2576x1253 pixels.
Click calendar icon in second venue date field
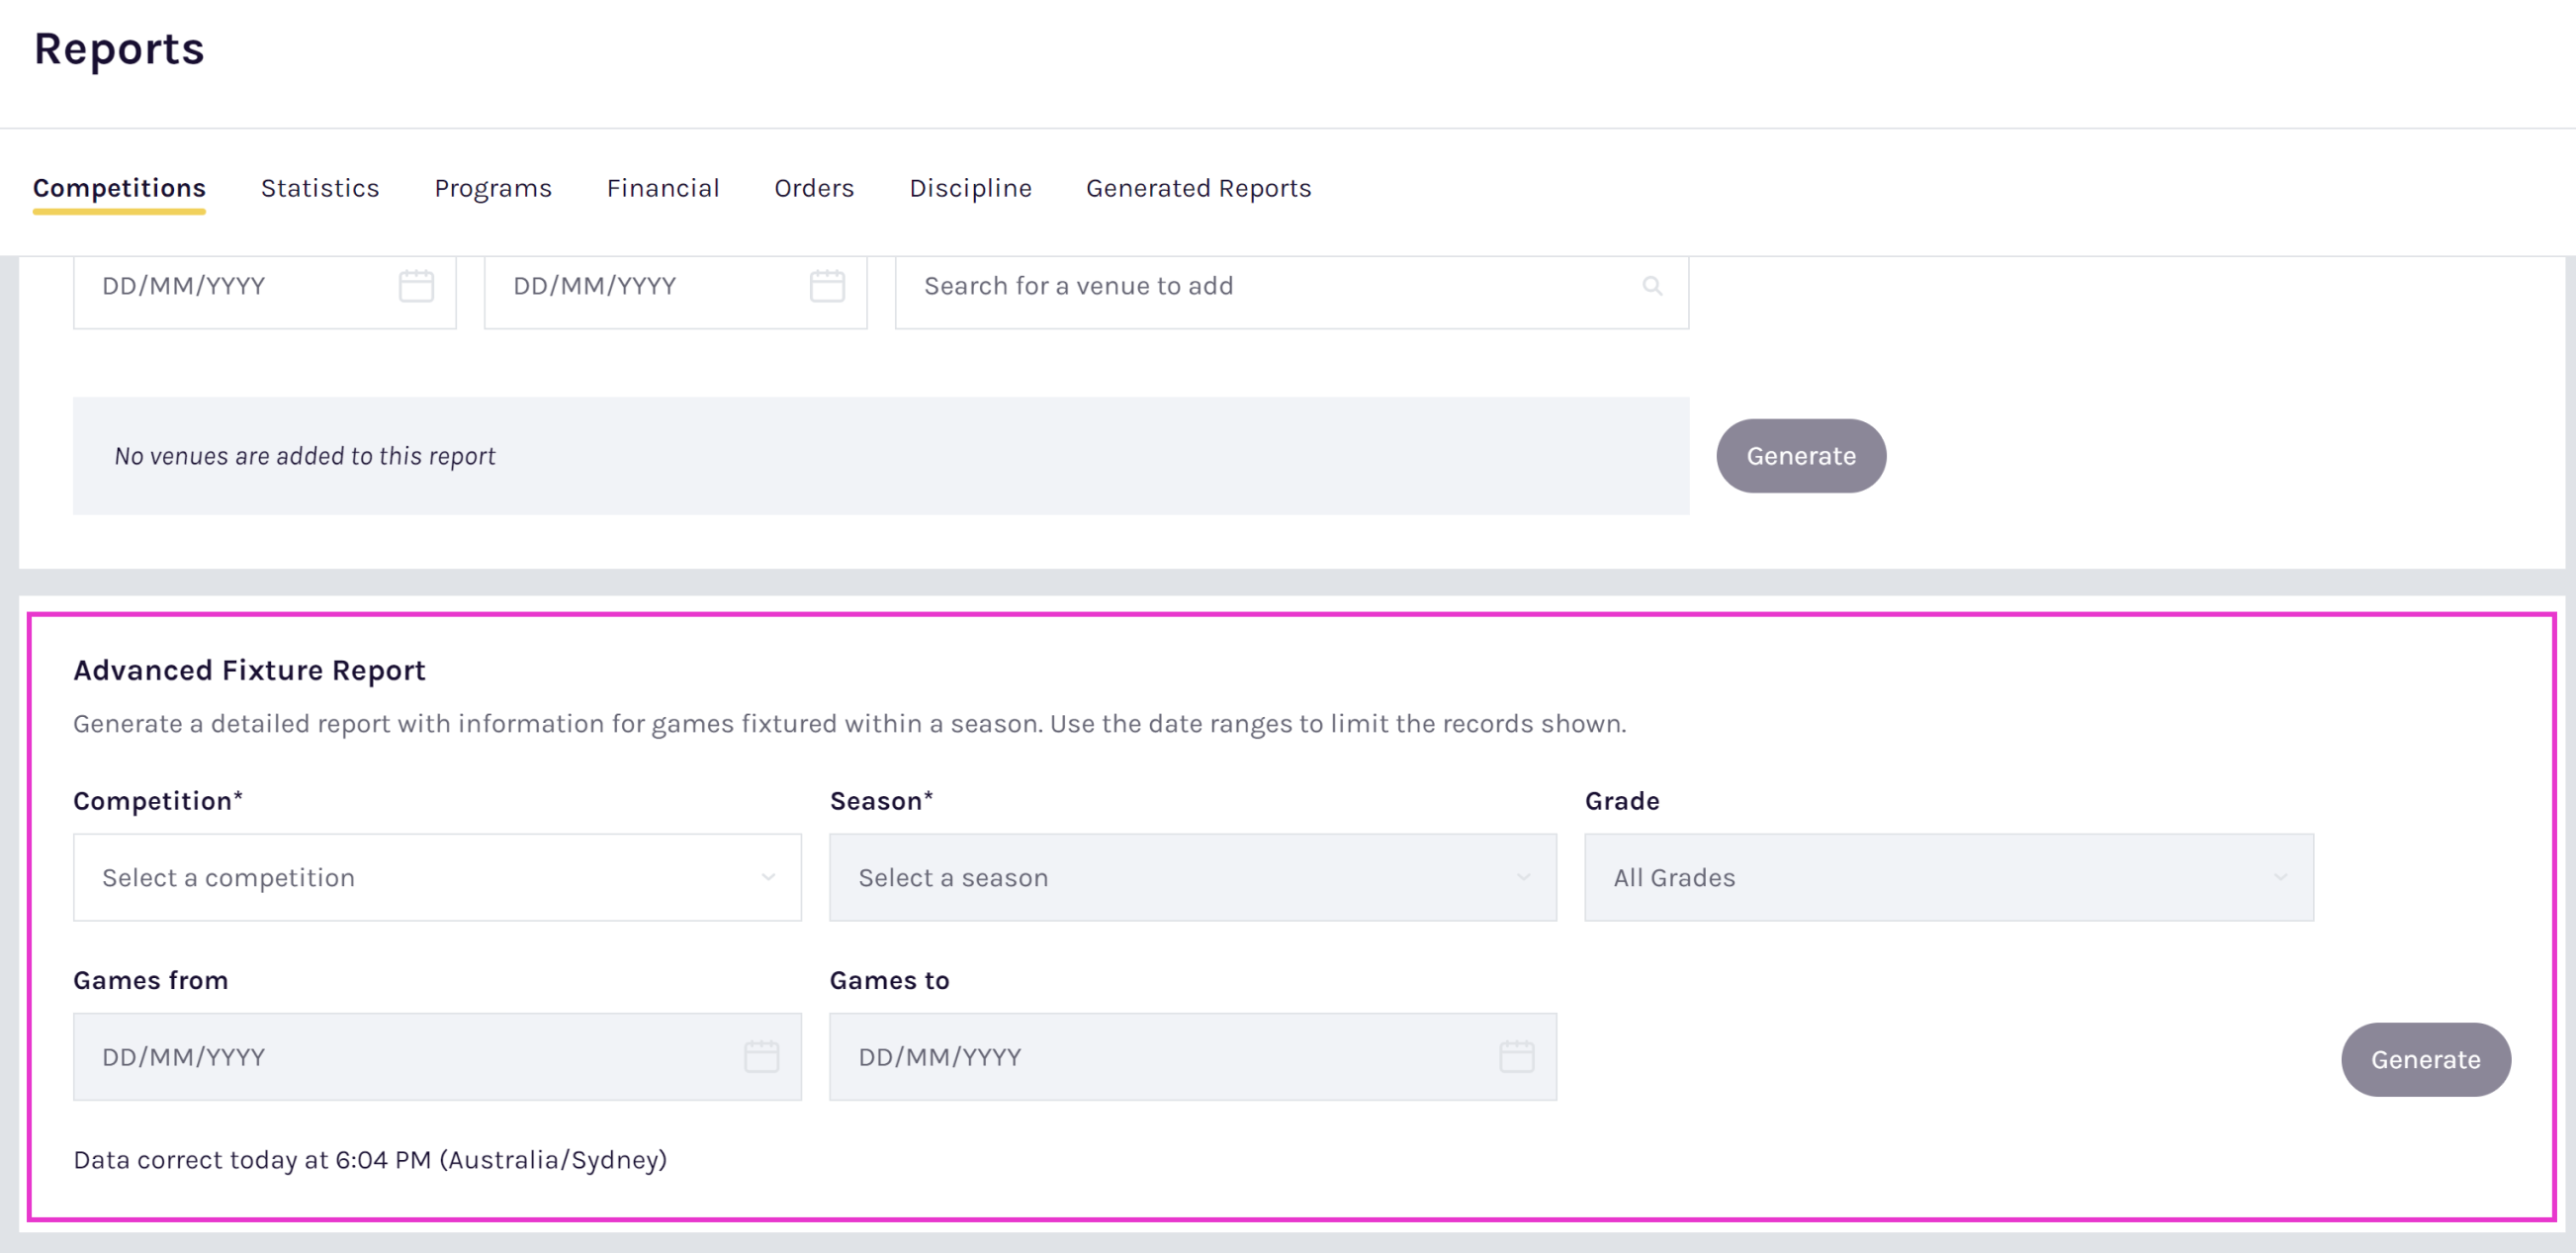pyautogui.click(x=827, y=286)
